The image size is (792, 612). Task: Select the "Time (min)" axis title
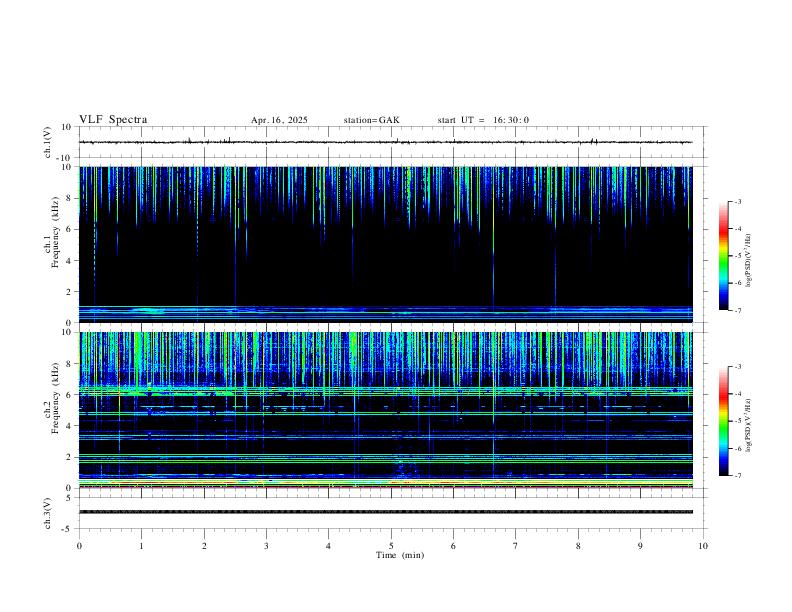click(x=400, y=555)
